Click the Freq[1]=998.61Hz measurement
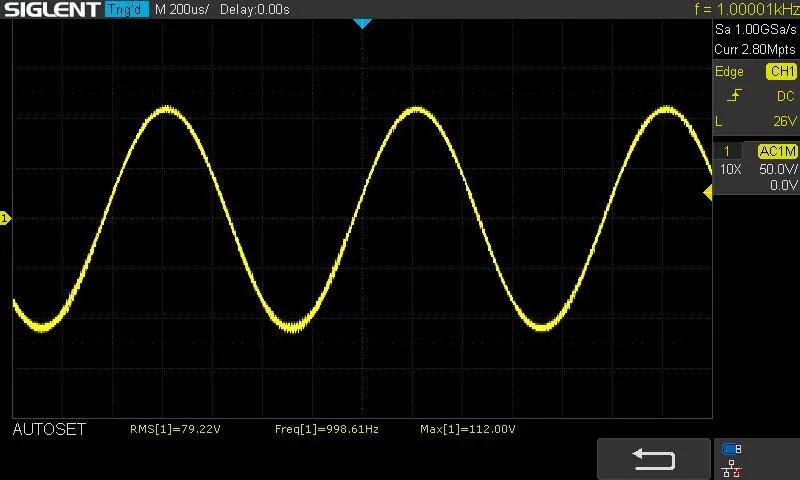The height and width of the screenshot is (480, 800). coord(327,430)
